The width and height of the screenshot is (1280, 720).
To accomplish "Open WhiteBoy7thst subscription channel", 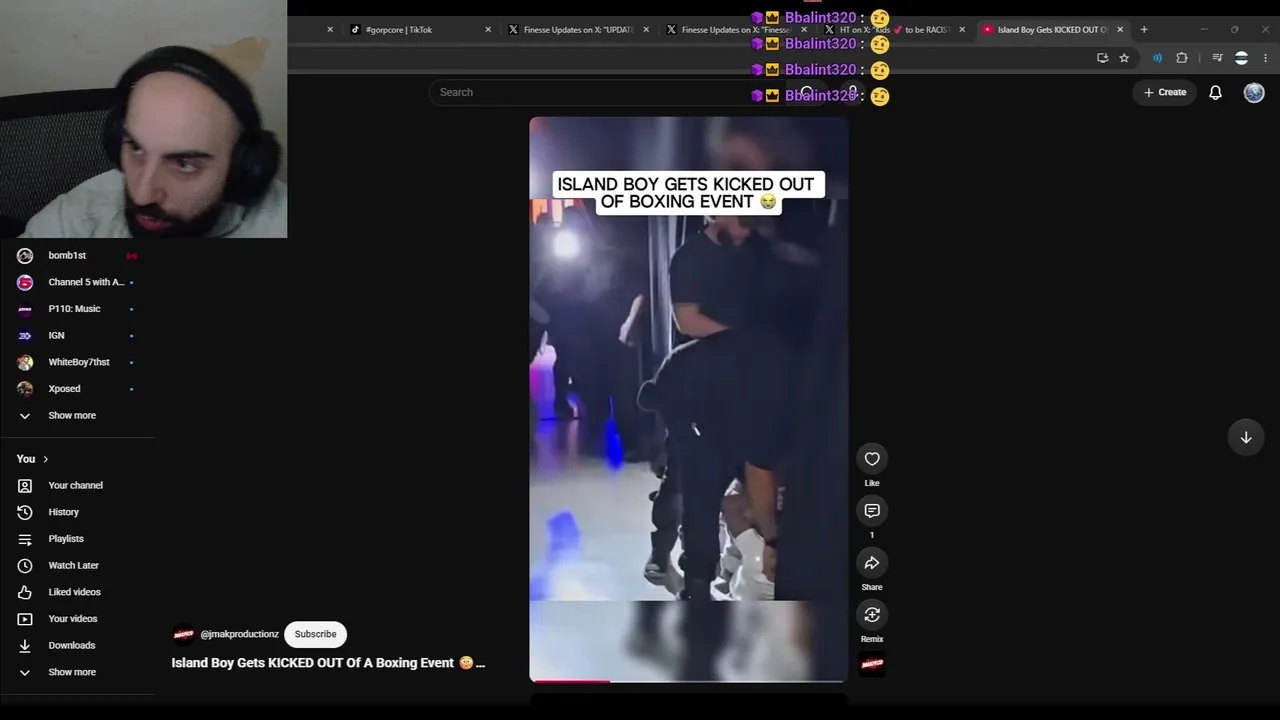I will tap(78, 362).
